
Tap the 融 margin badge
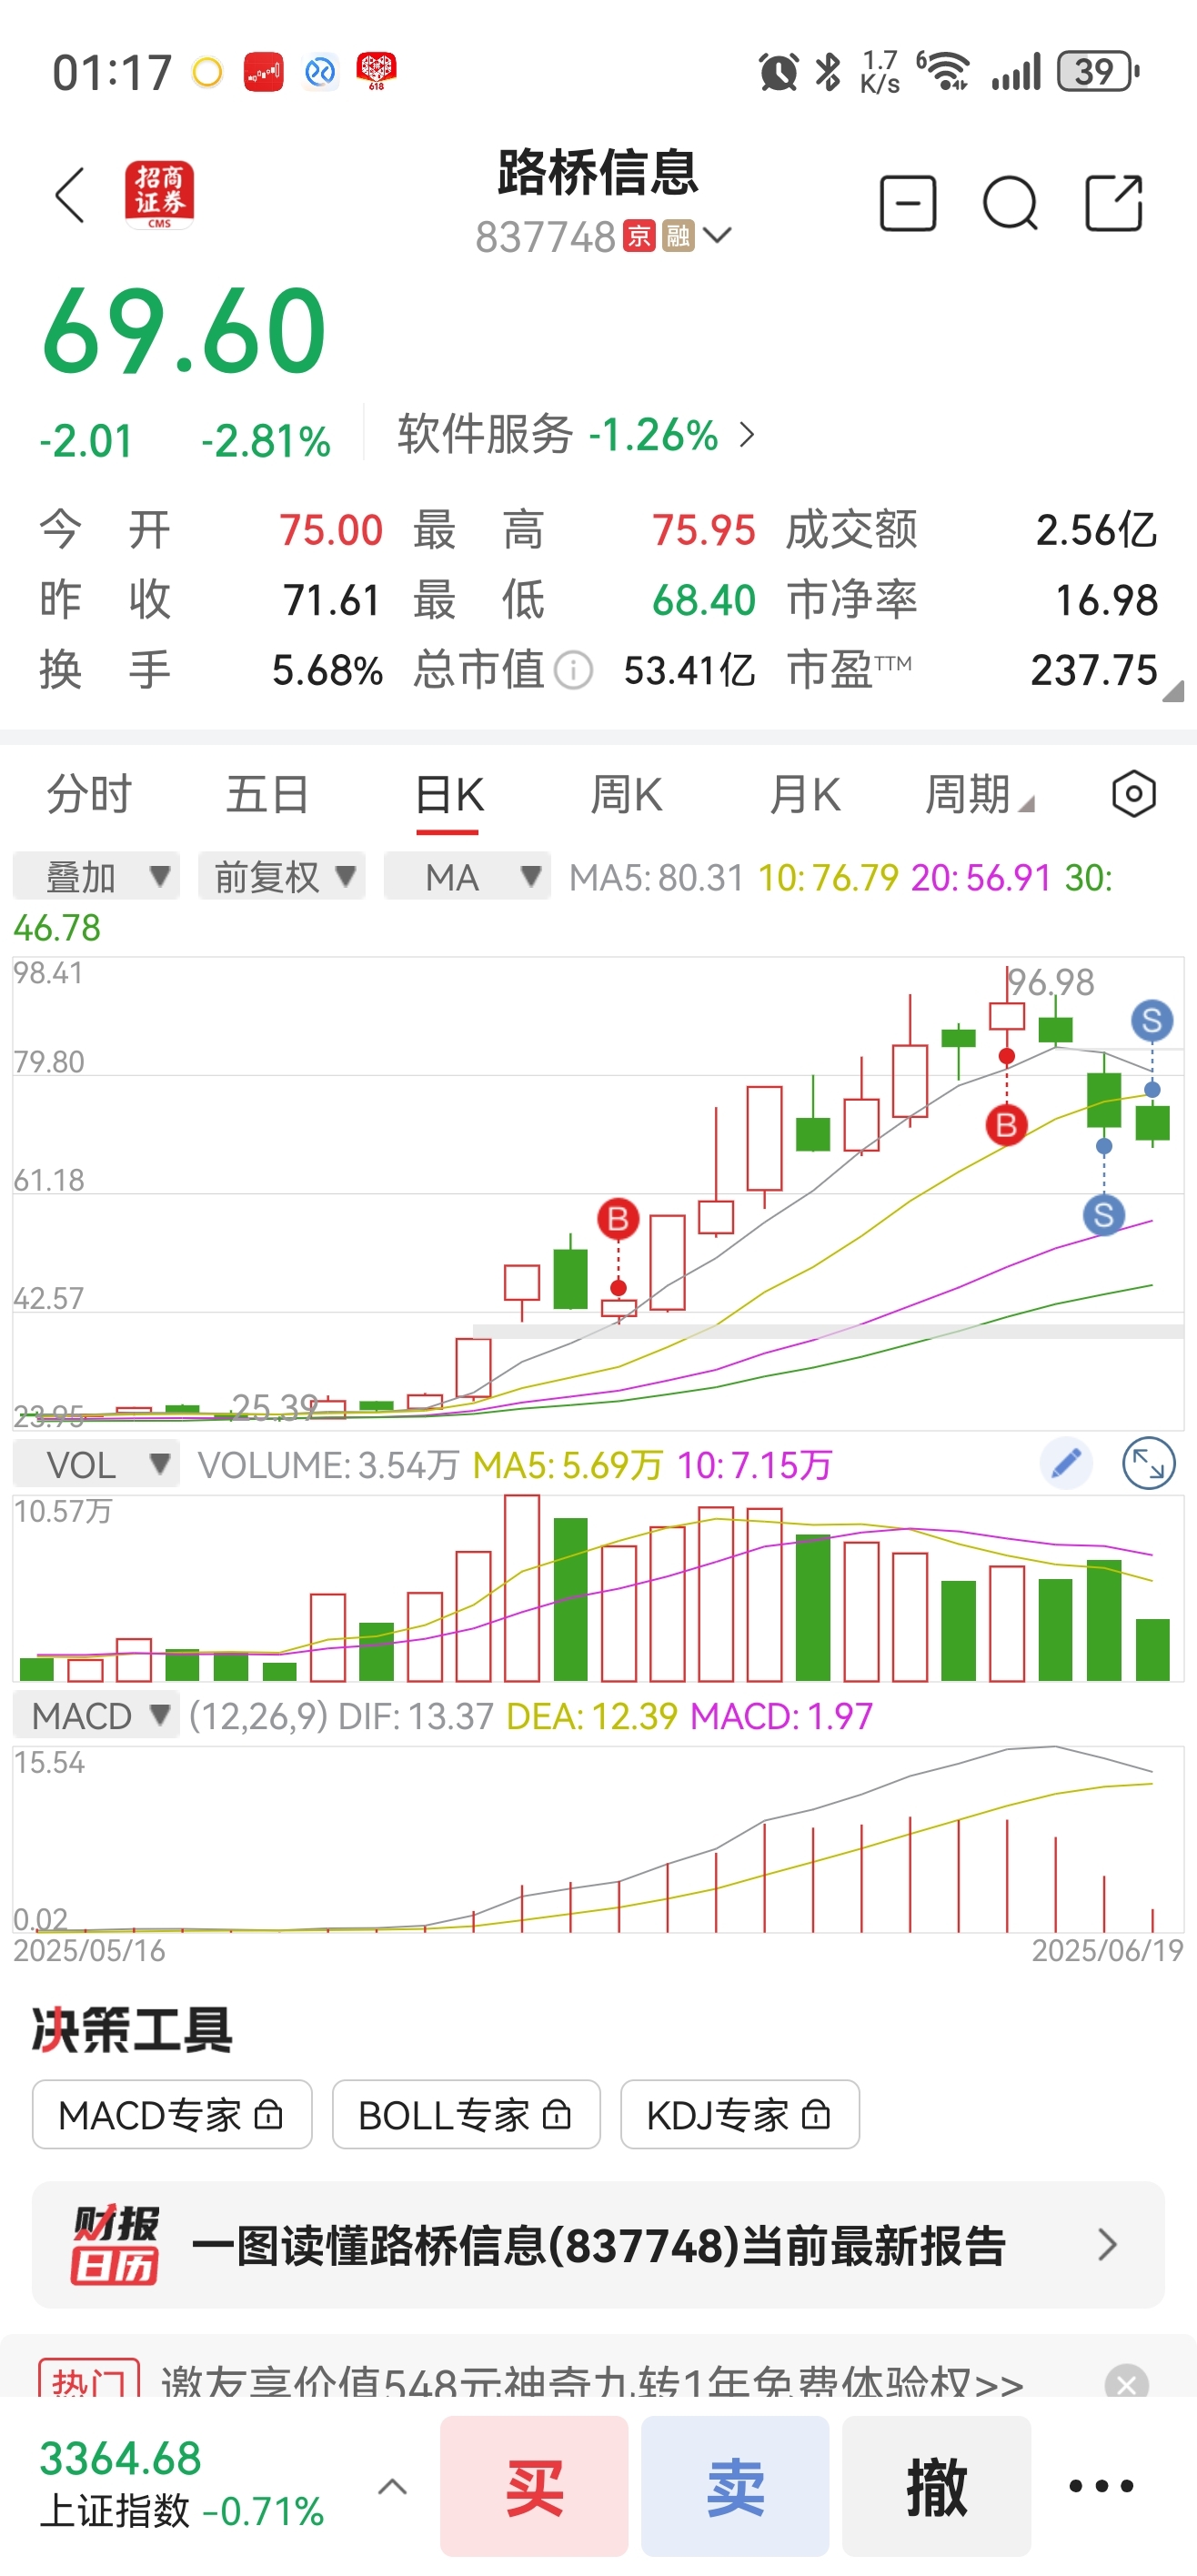[x=678, y=236]
